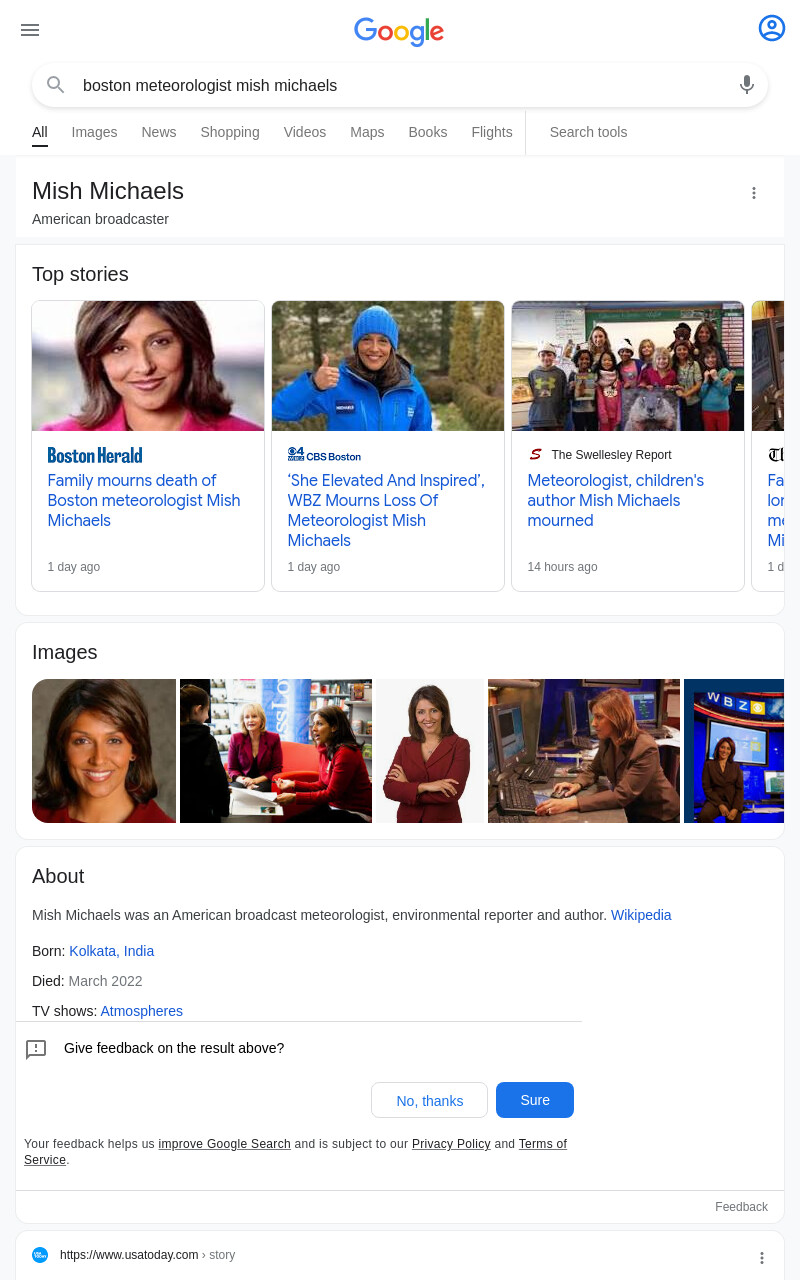Click in the search query field
Viewport: 800px width, 1280px height.
pyautogui.click(x=400, y=86)
